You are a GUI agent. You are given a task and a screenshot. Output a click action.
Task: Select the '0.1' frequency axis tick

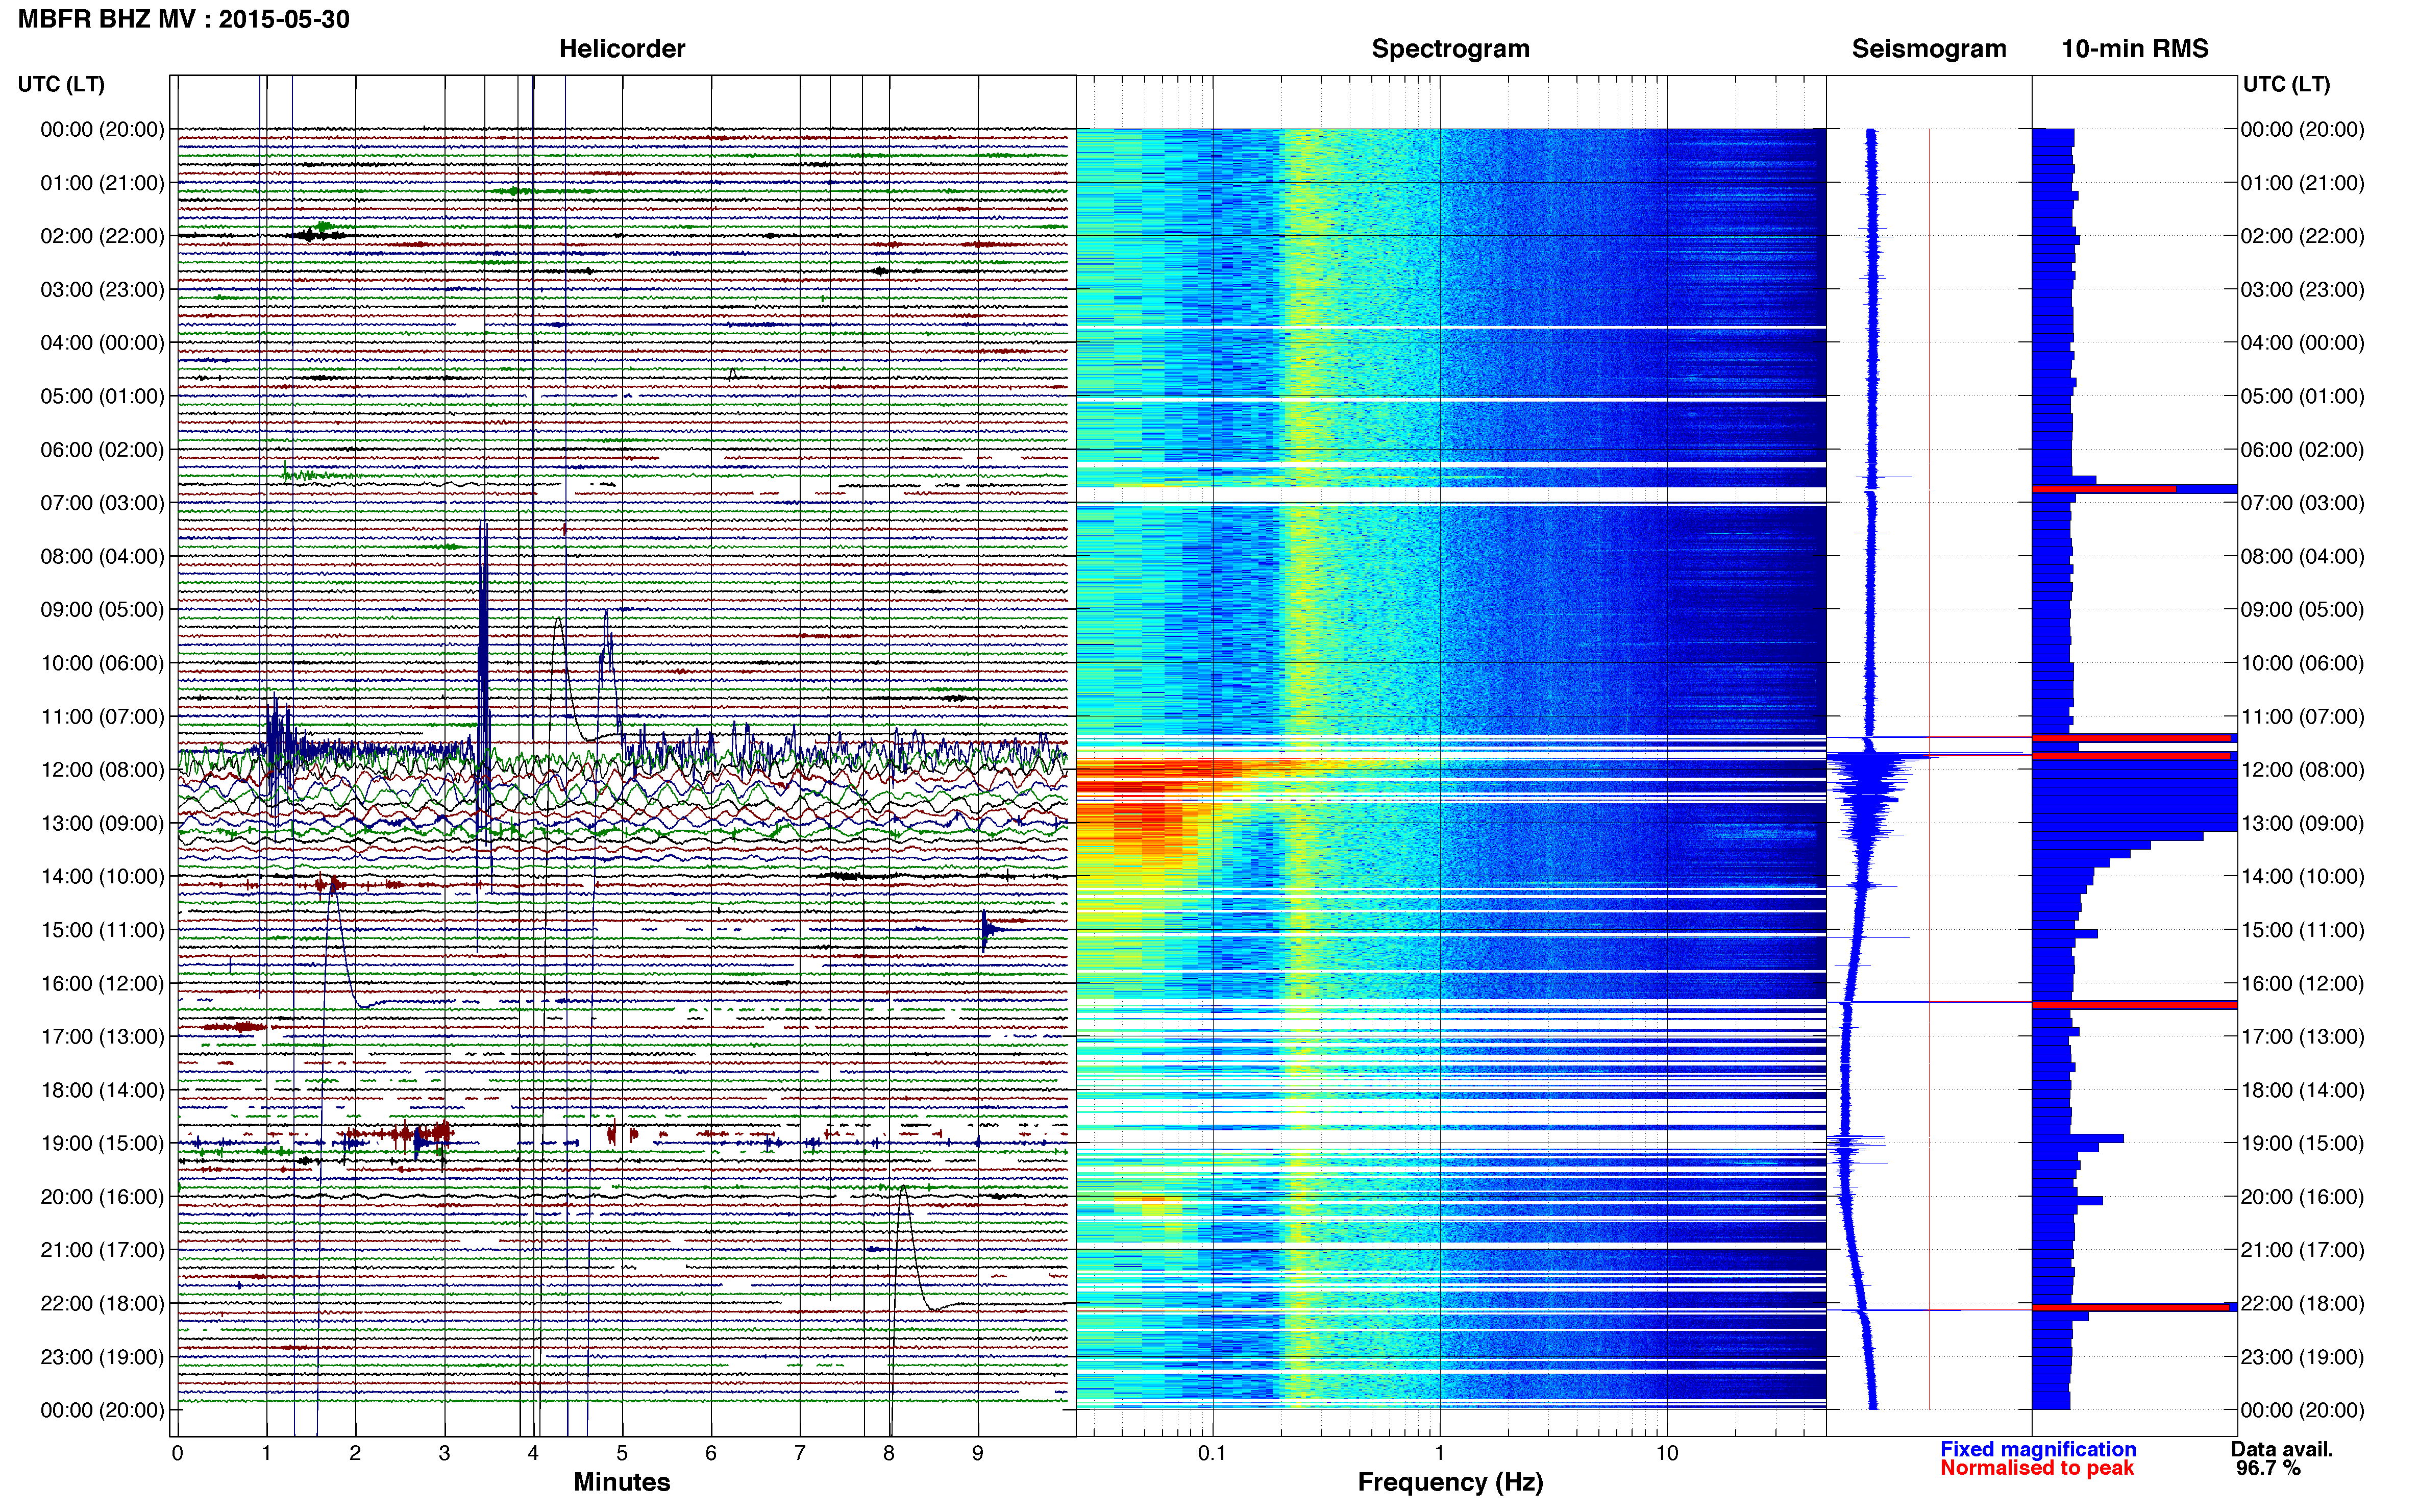click(1212, 1454)
